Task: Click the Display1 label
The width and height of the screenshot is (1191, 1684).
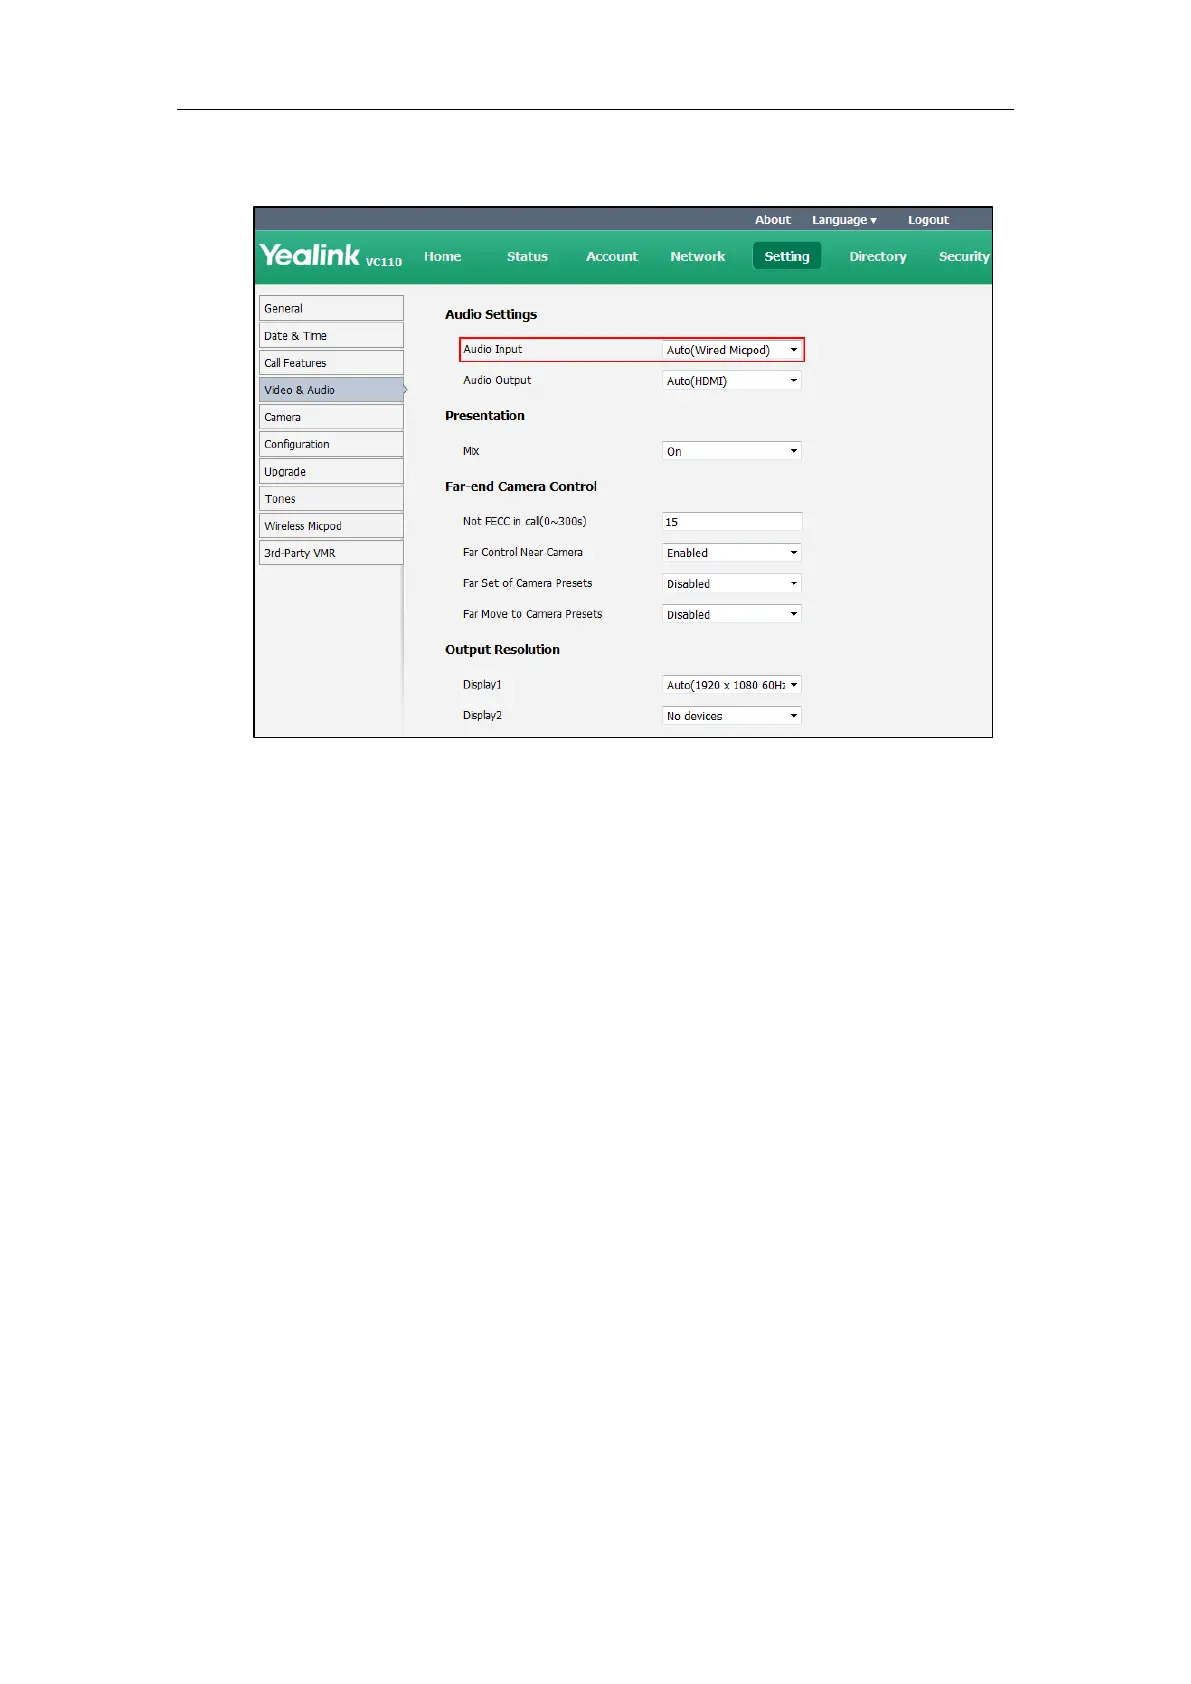Action: point(482,685)
